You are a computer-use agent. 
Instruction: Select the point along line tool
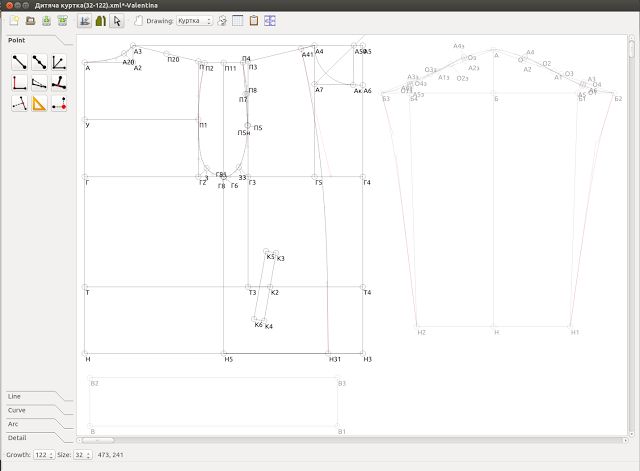39,62
